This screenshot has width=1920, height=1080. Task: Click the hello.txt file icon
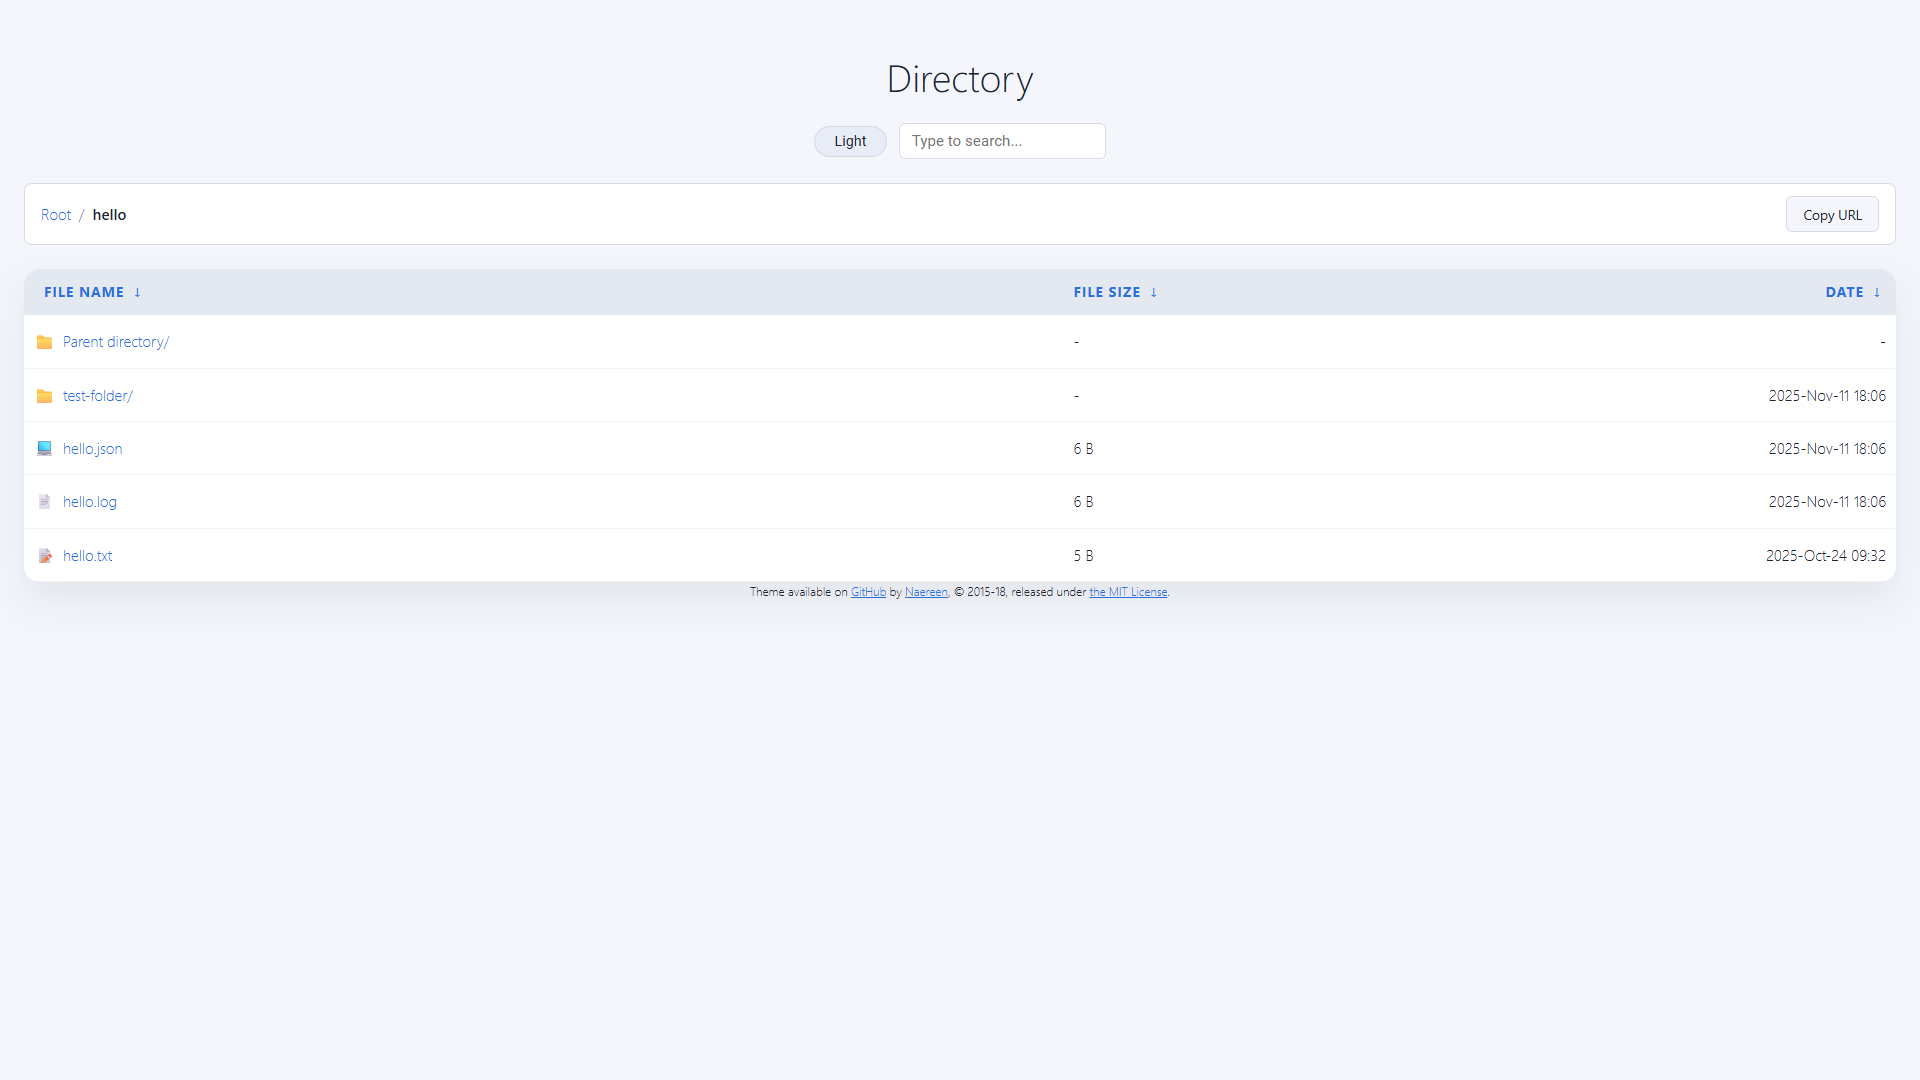pyautogui.click(x=44, y=556)
